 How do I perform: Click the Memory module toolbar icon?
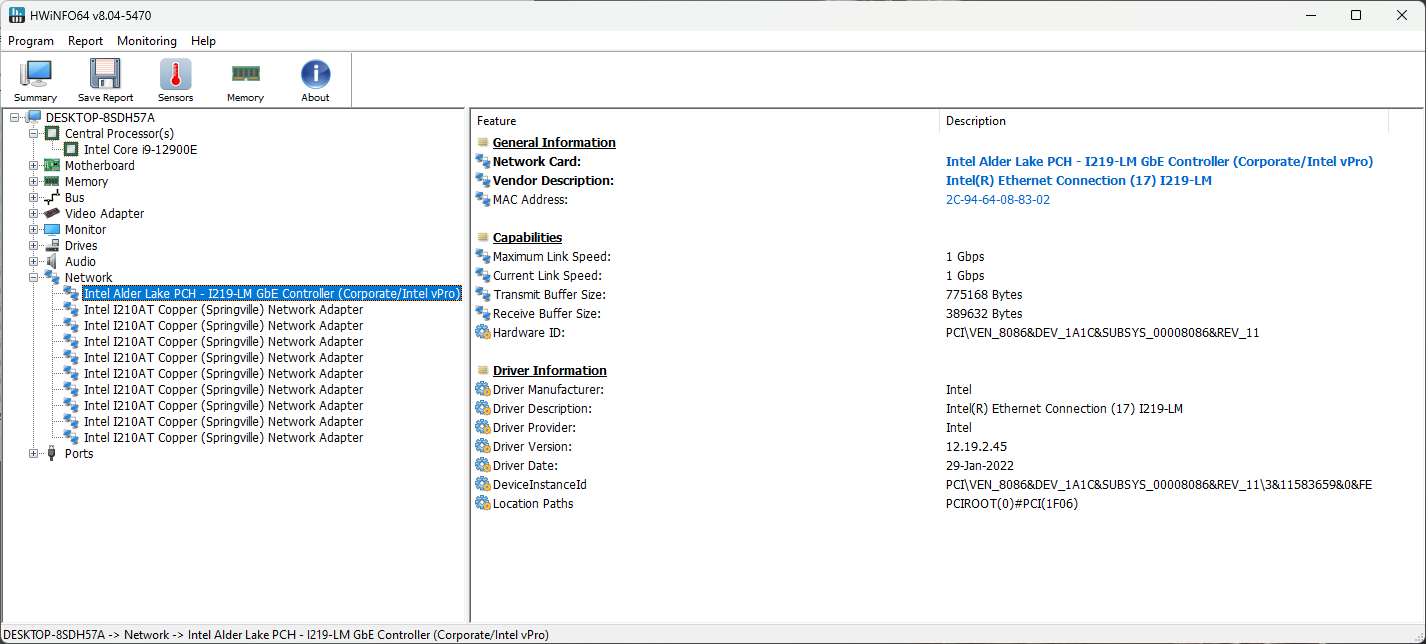click(x=245, y=74)
